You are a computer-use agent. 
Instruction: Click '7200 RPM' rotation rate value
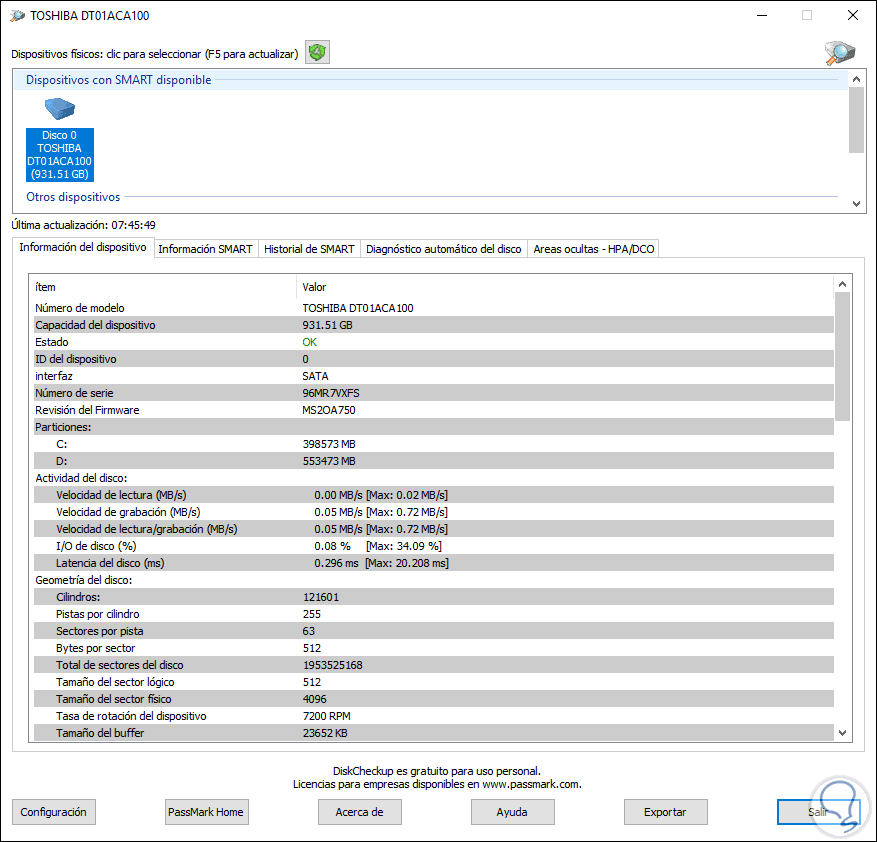pyautogui.click(x=327, y=716)
